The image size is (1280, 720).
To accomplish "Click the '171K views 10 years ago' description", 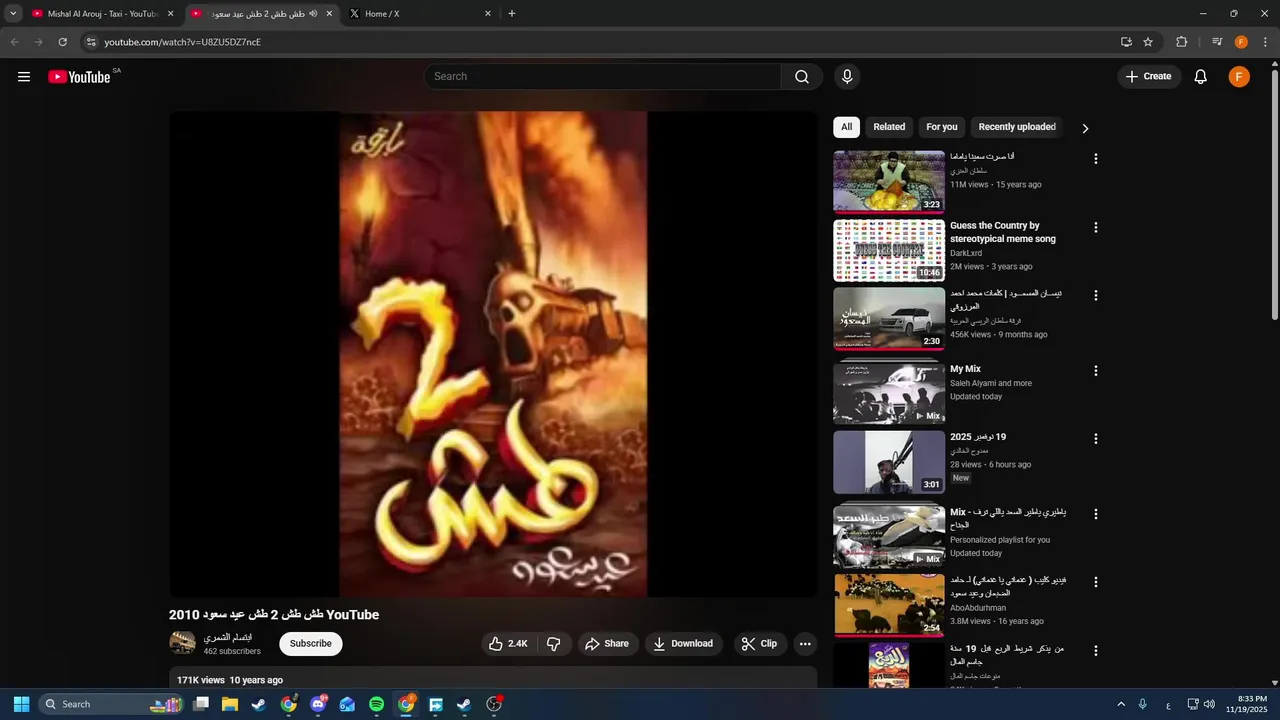I will tap(230, 680).
